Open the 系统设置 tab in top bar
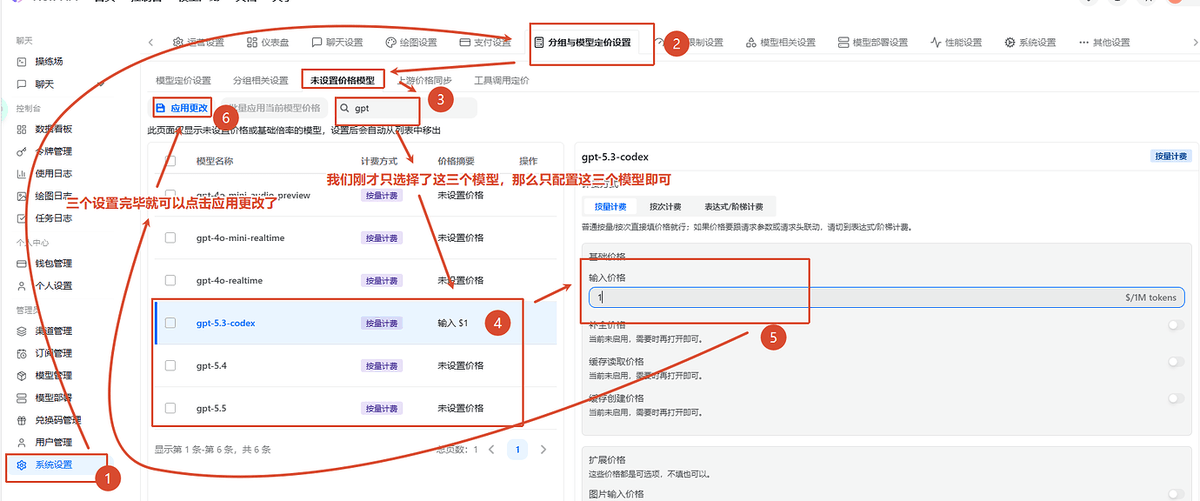Image resolution: width=1200 pixels, height=501 pixels. click(1030, 42)
